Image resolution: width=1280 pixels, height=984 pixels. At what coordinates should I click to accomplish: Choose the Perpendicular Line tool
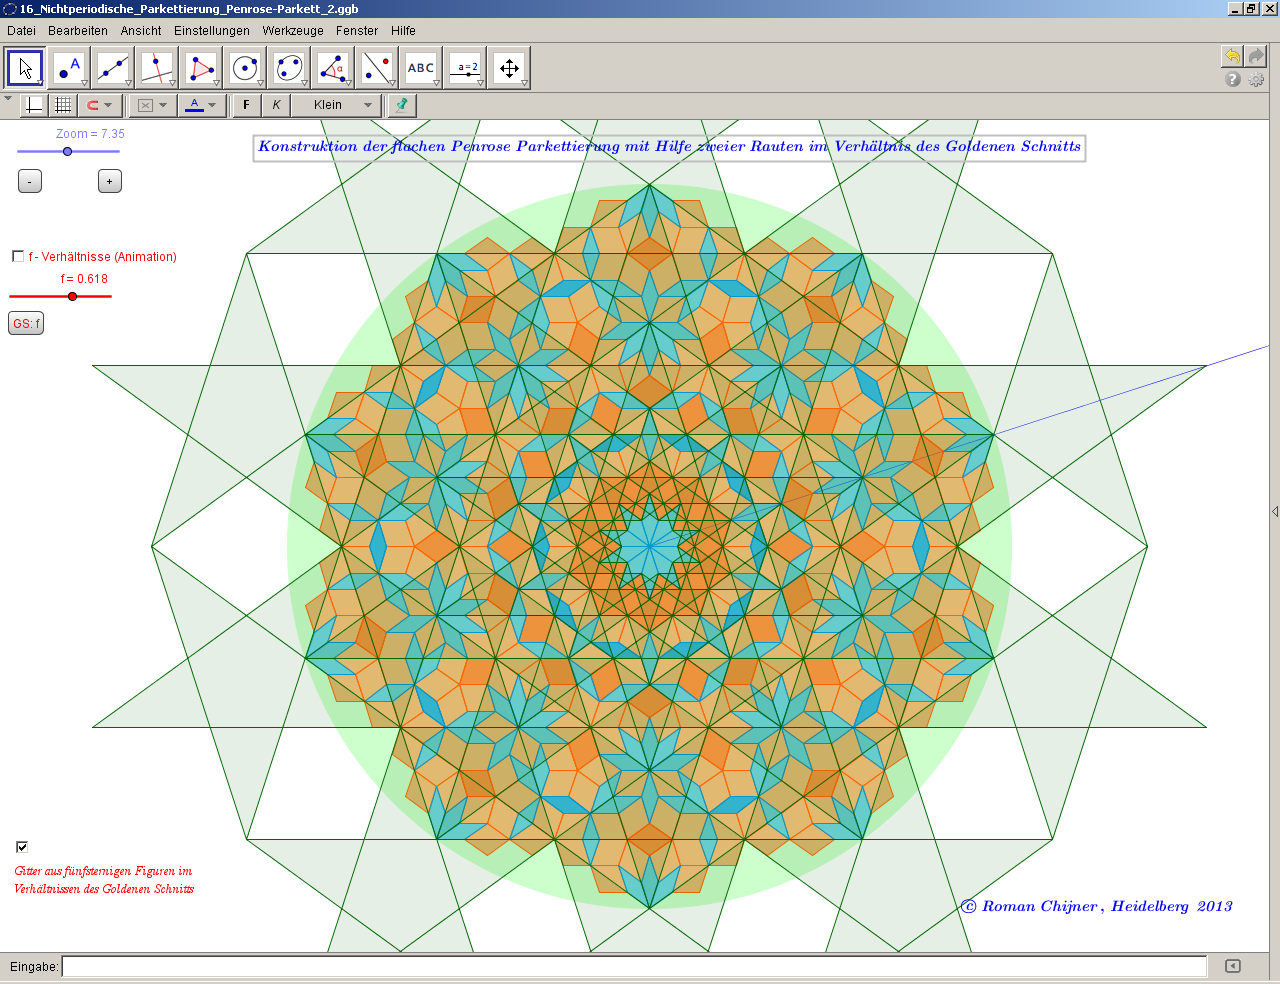(x=157, y=68)
